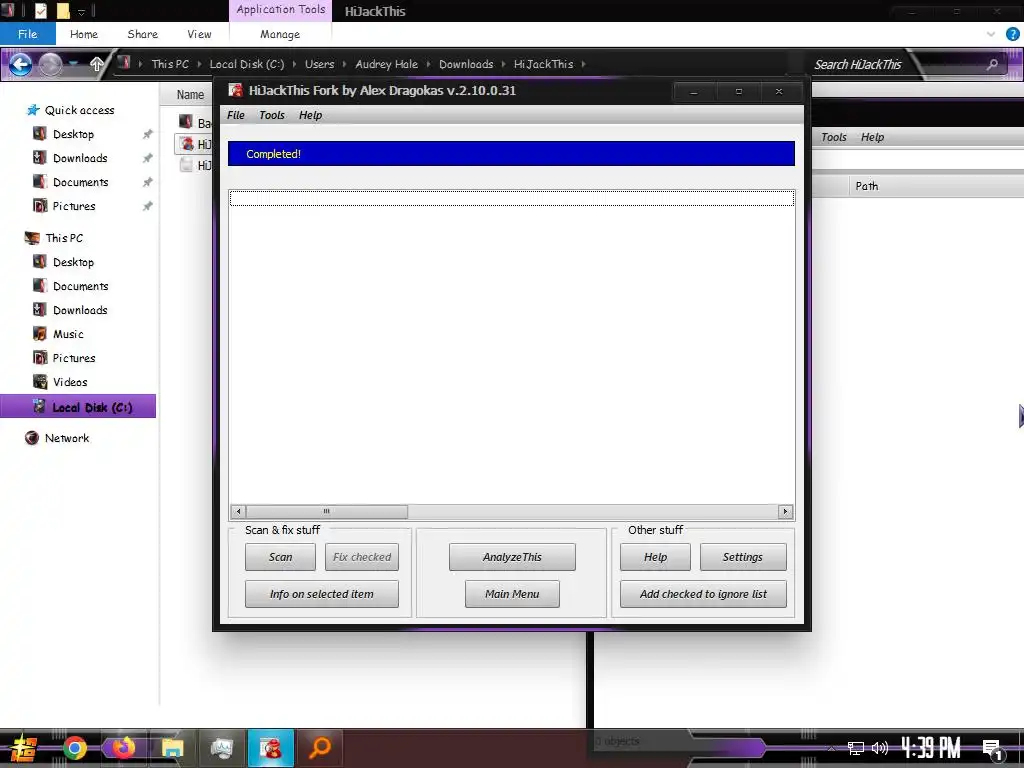Screen dimensions: 1024x768
Task: Open Pictures under Quick access
Action: (x=74, y=206)
